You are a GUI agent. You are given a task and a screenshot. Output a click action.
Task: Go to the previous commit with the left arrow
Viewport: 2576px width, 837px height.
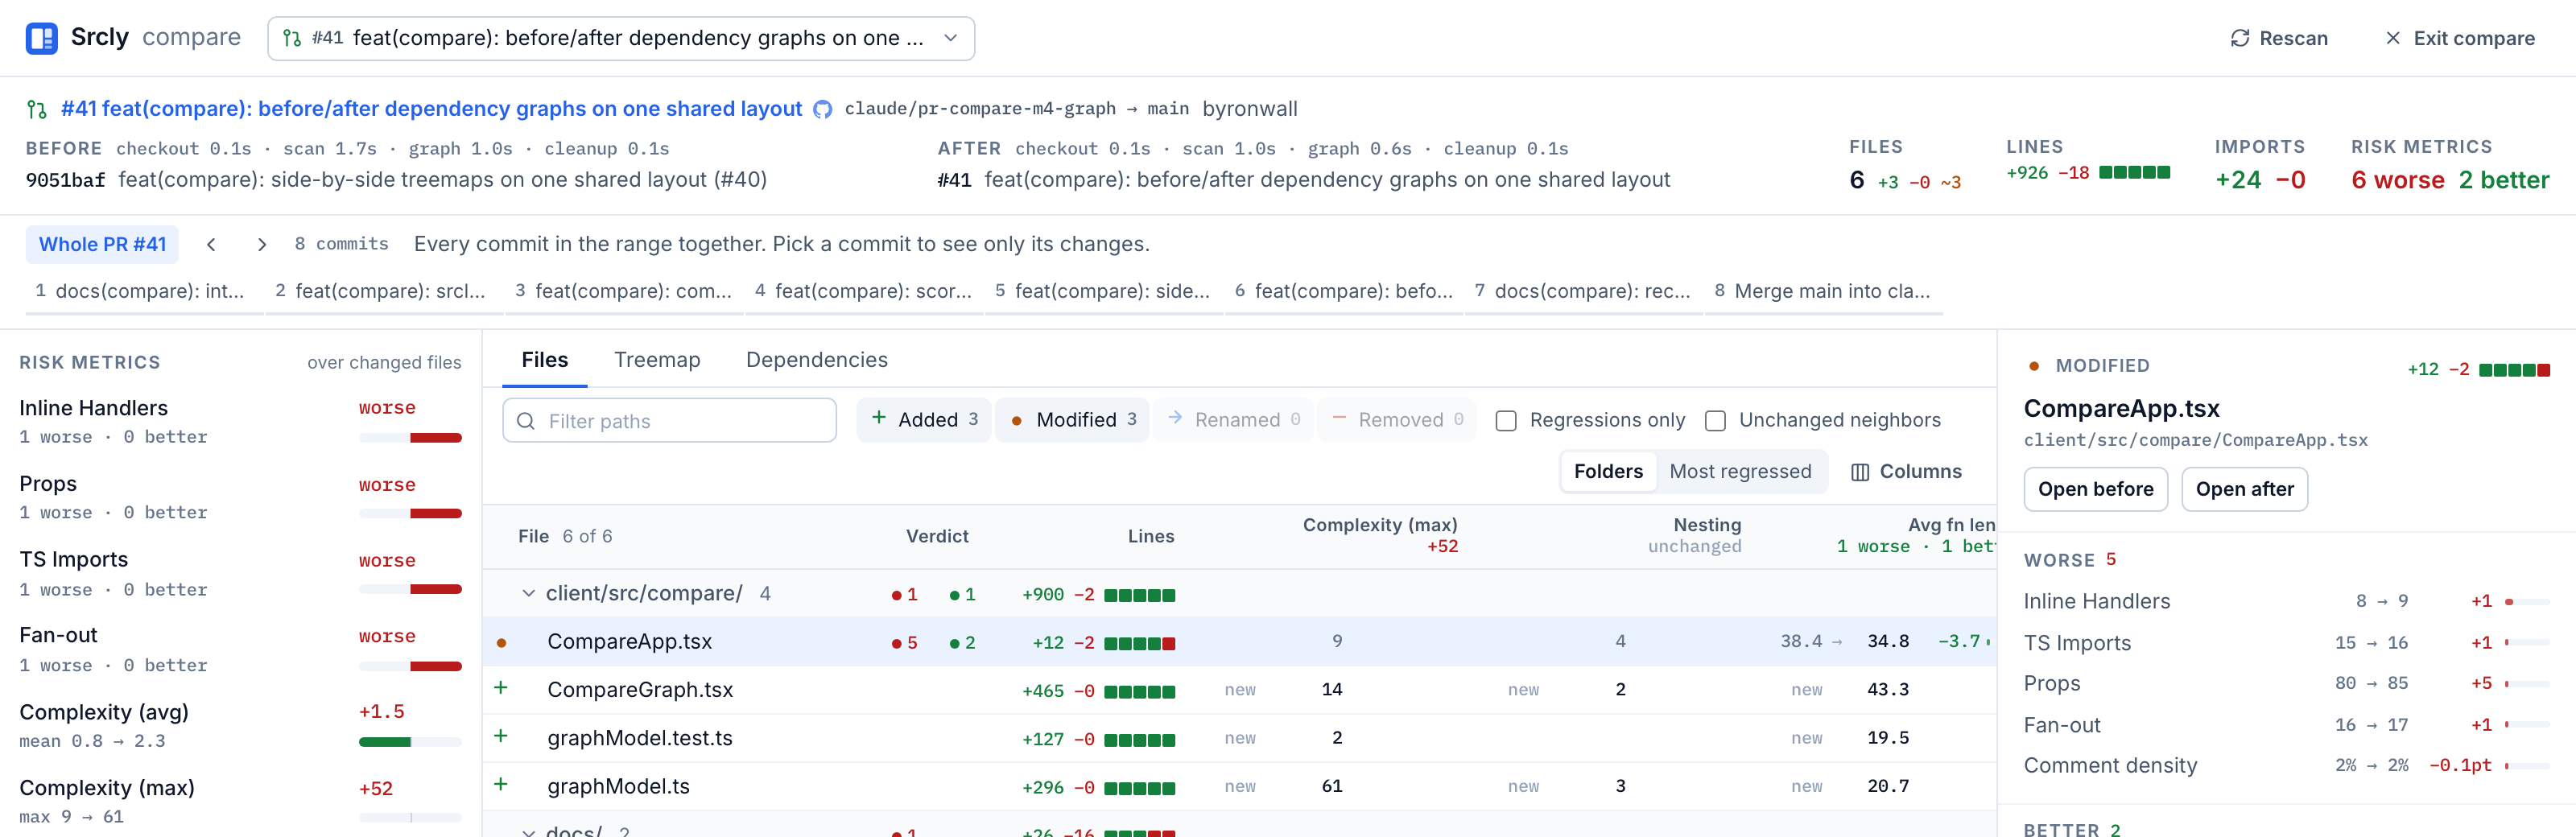click(x=211, y=244)
